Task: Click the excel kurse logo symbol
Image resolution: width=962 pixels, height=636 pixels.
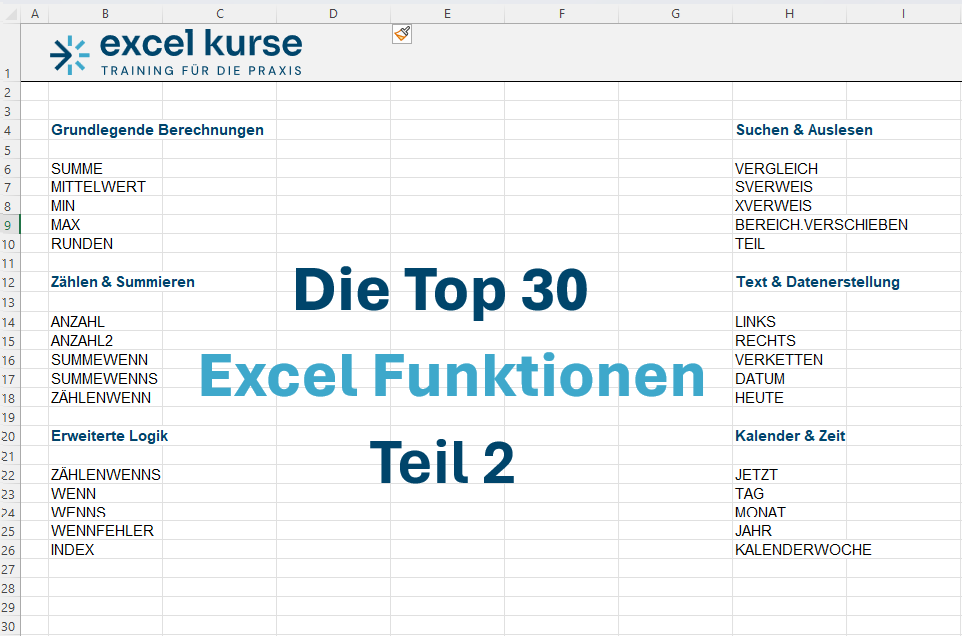Action: (69, 54)
